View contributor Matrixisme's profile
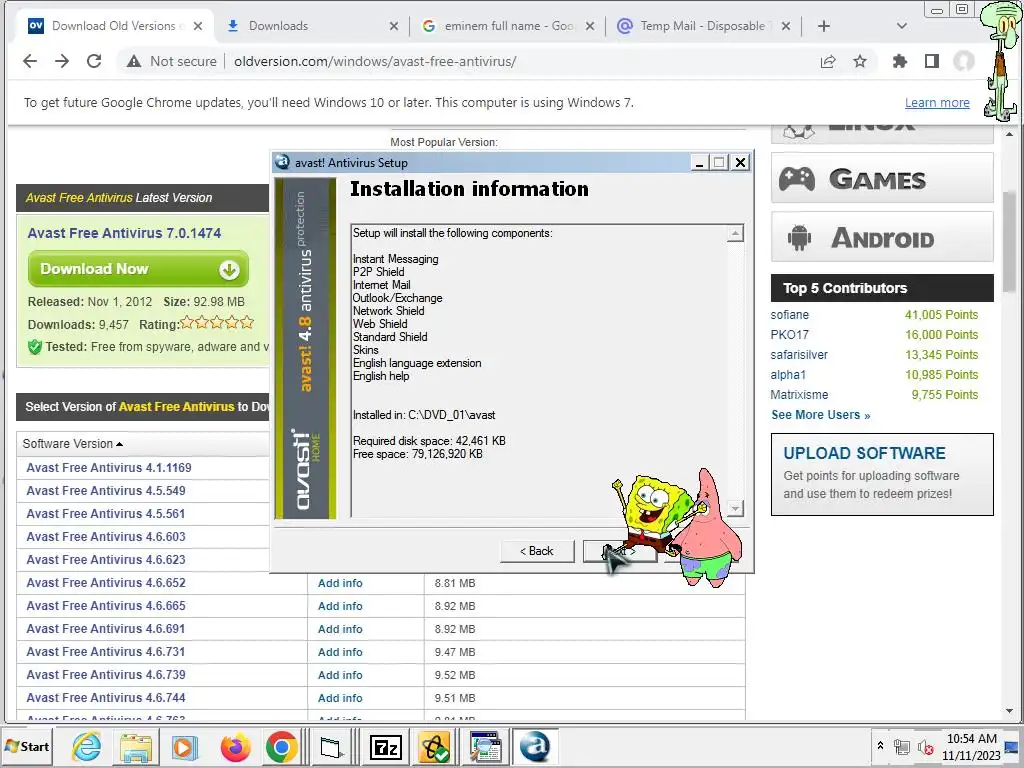1024x768 pixels. [x=799, y=394]
